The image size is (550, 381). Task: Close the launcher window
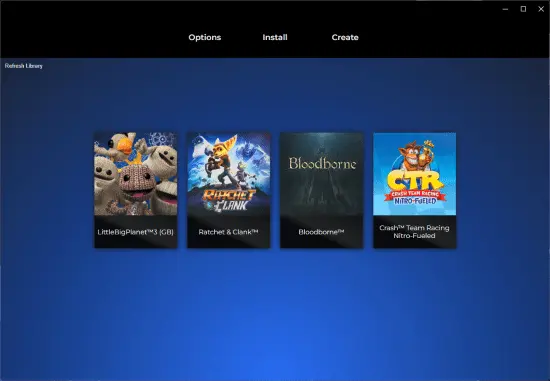click(541, 9)
